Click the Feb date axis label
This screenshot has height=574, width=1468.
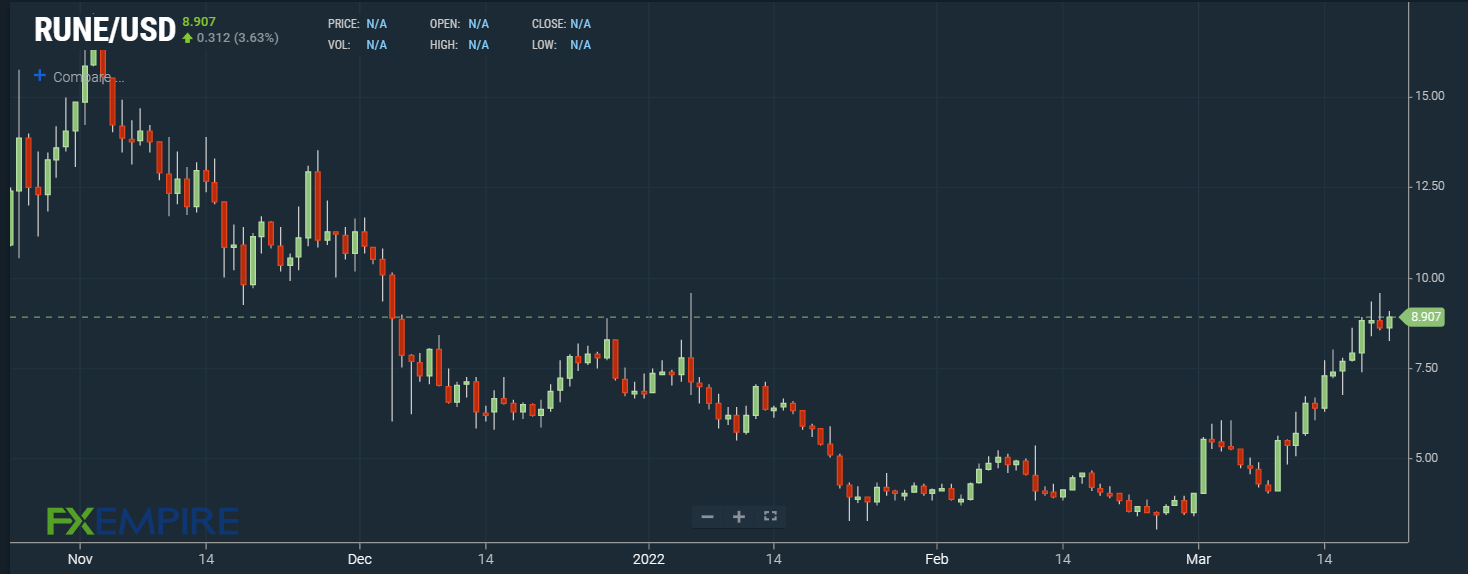tap(936, 557)
